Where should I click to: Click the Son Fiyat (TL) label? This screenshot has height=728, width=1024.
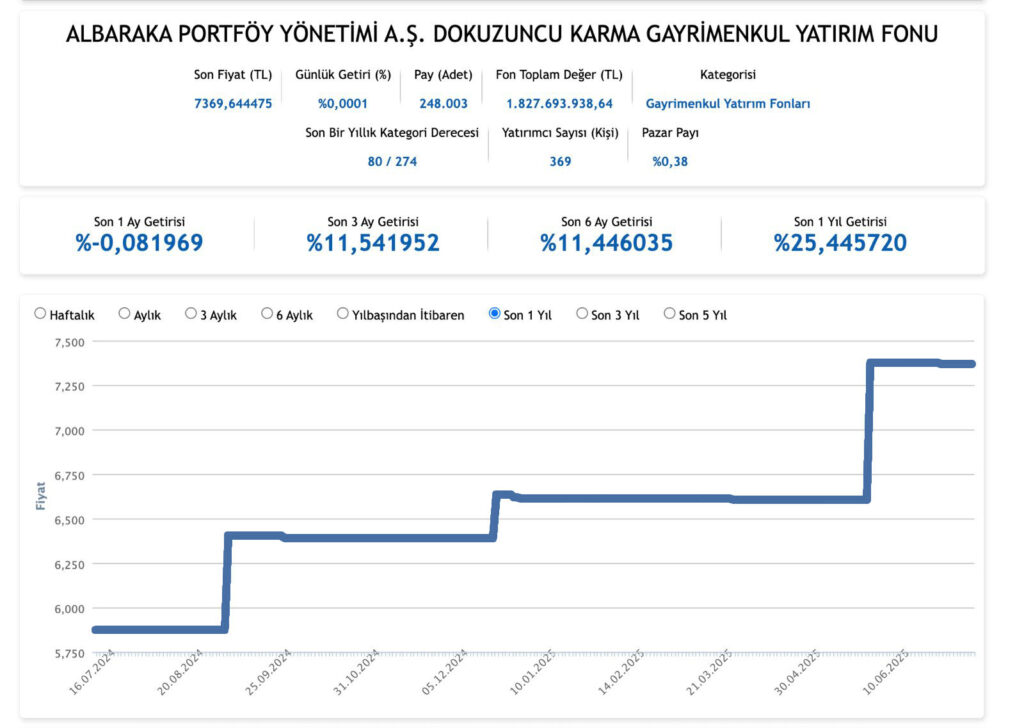point(232,75)
